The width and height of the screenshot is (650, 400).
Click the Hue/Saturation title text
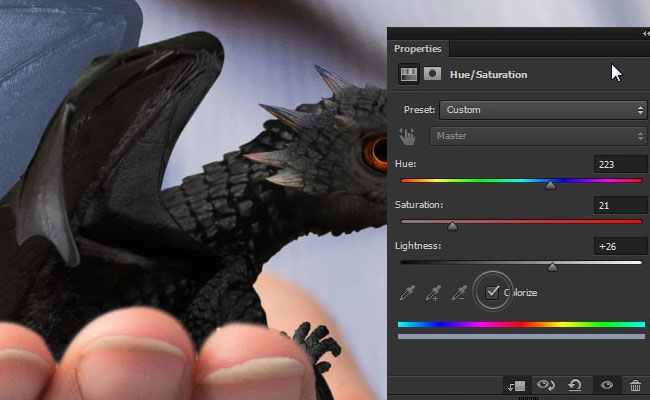(x=488, y=75)
